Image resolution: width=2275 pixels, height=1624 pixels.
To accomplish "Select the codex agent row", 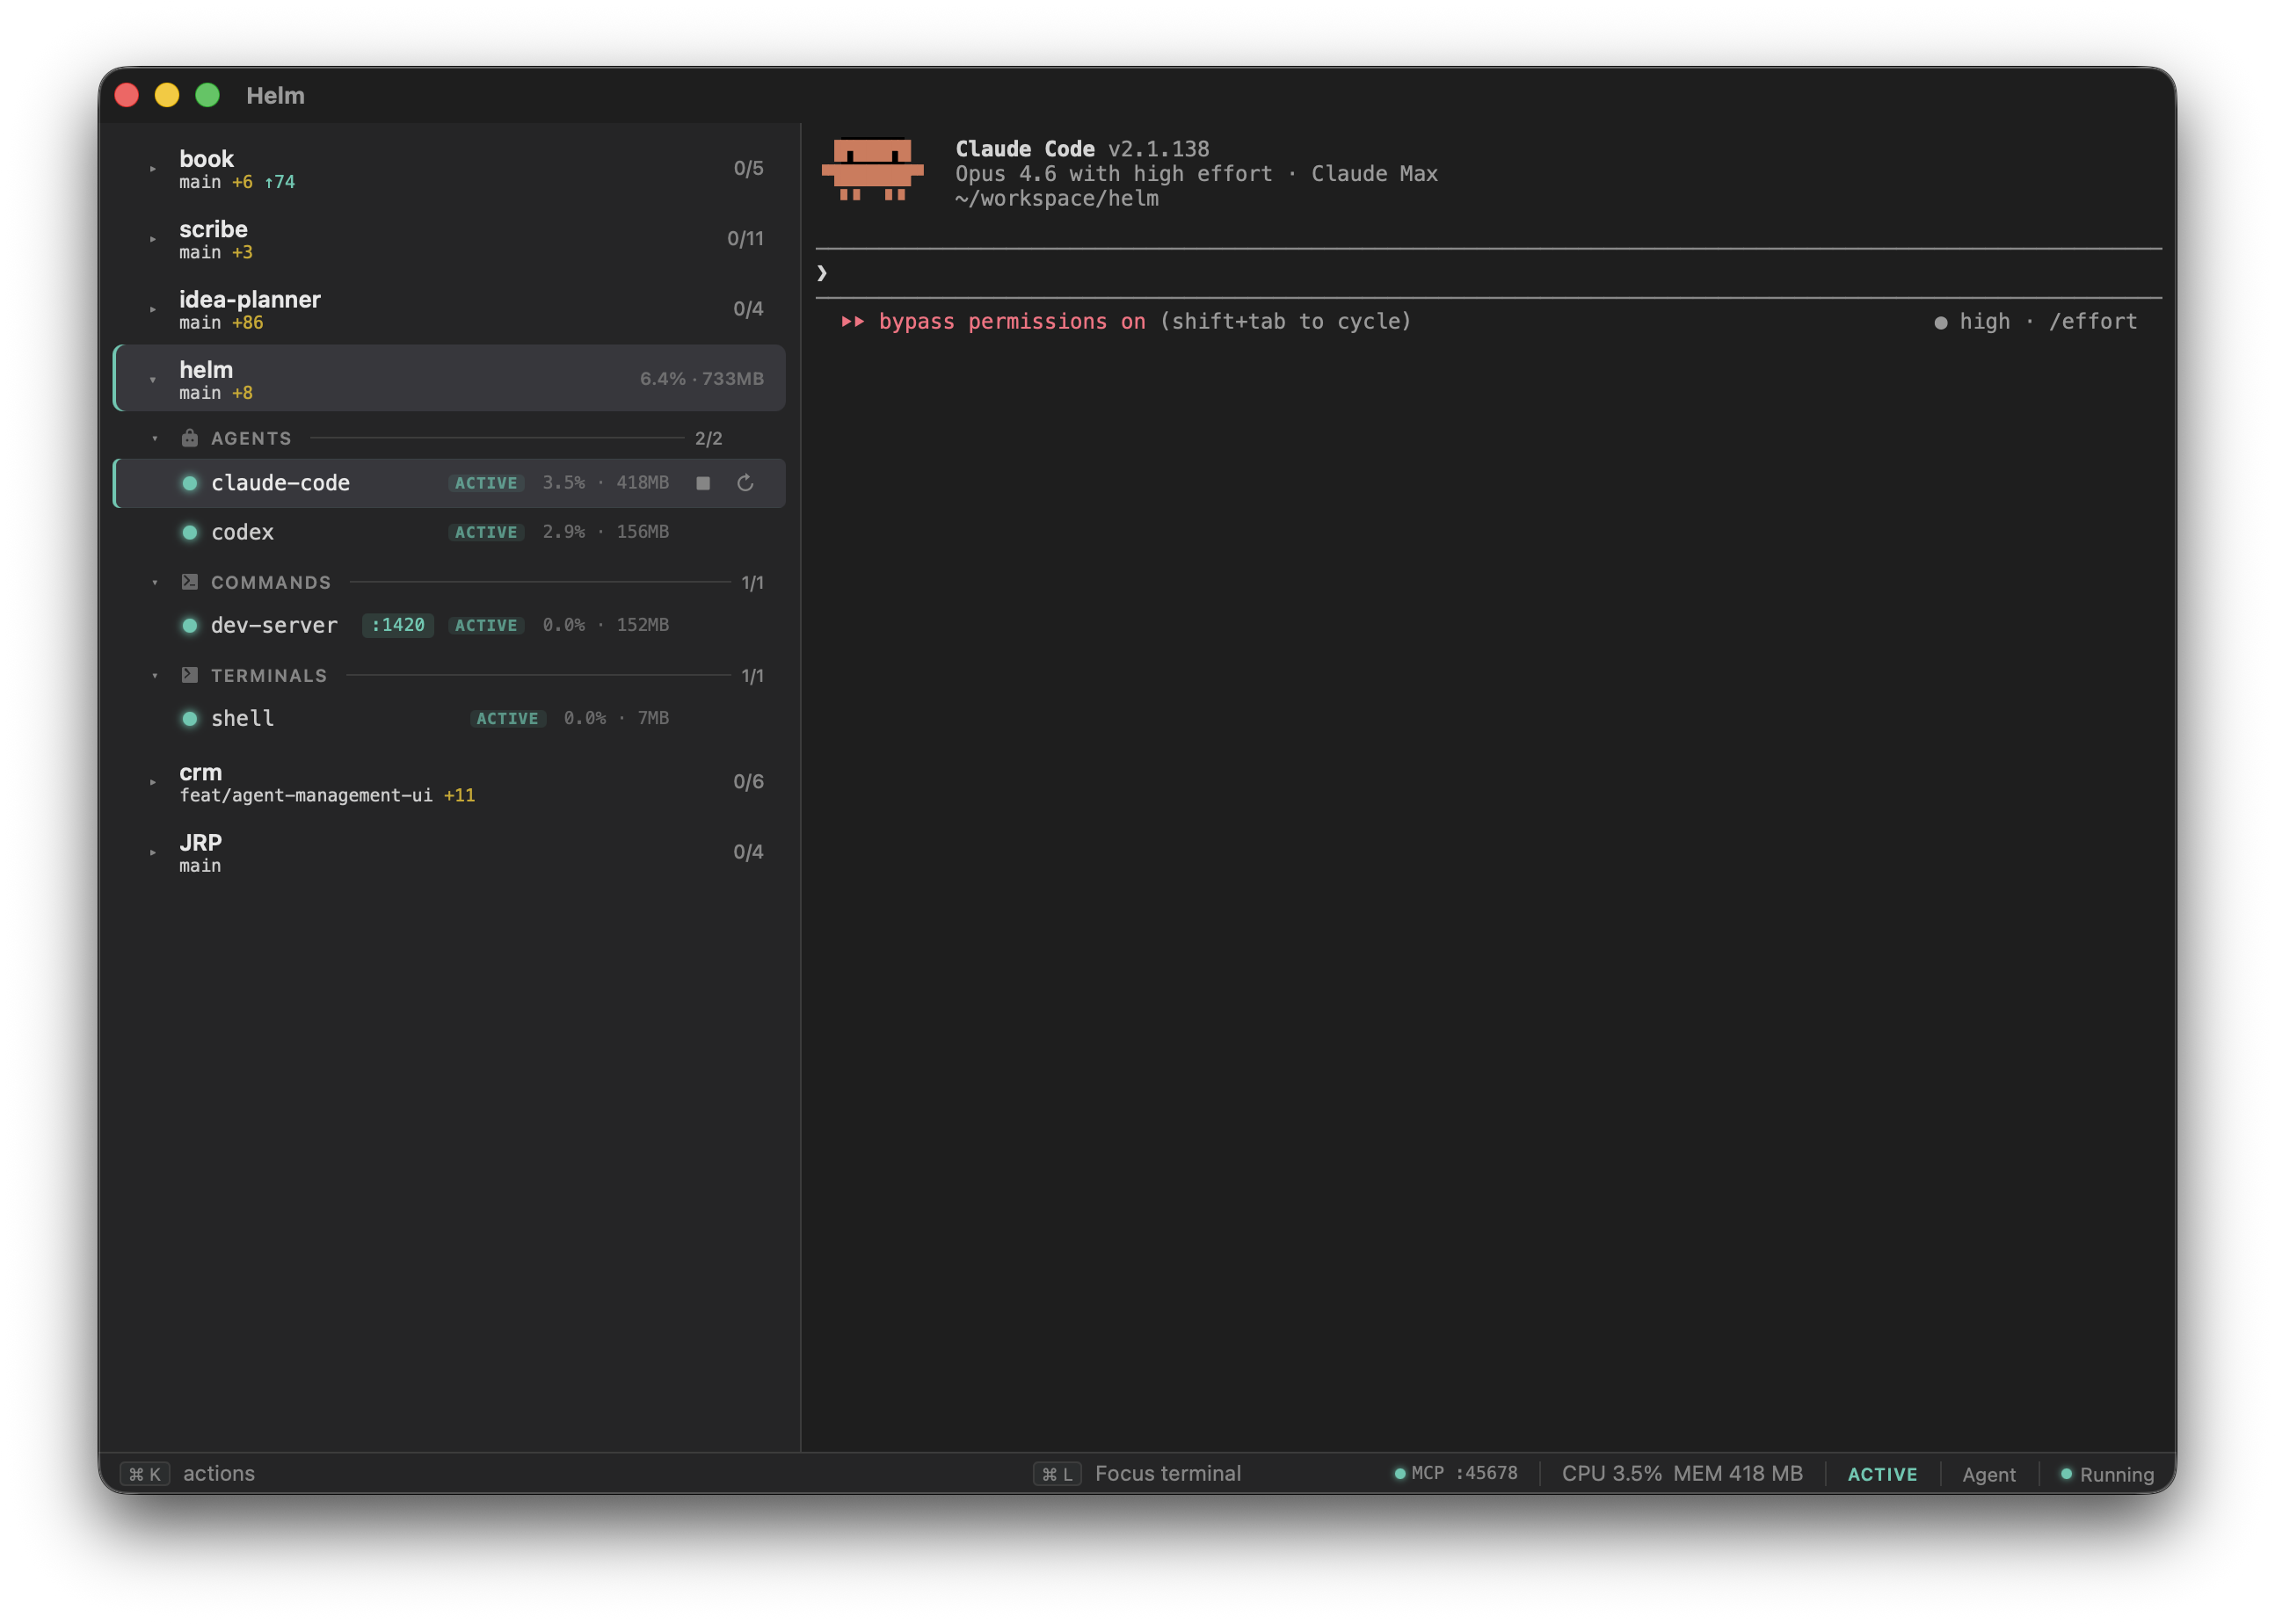I will point(450,532).
